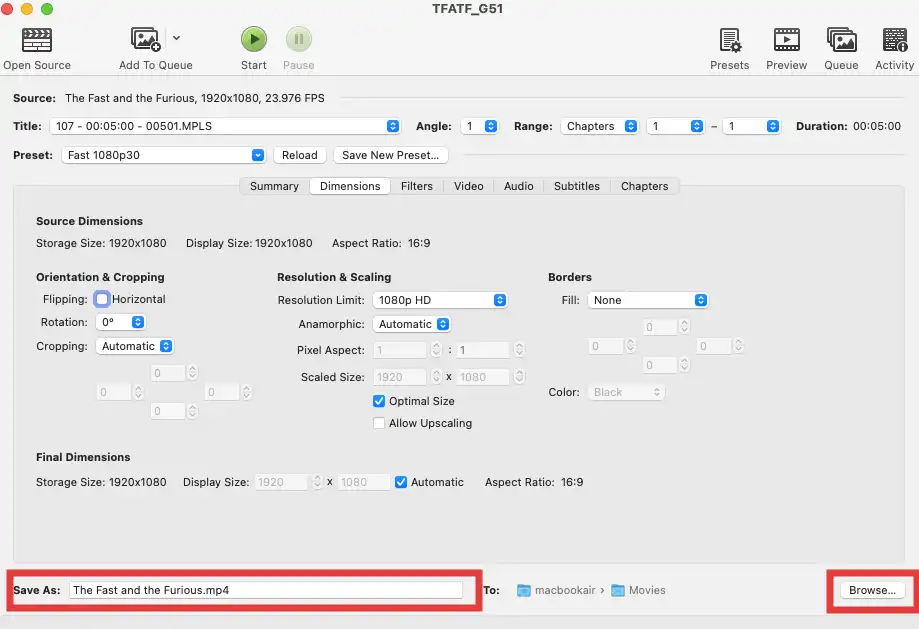919x629 pixels.
Task: Click the Save New Preset... button
Action: coord(391,155)
